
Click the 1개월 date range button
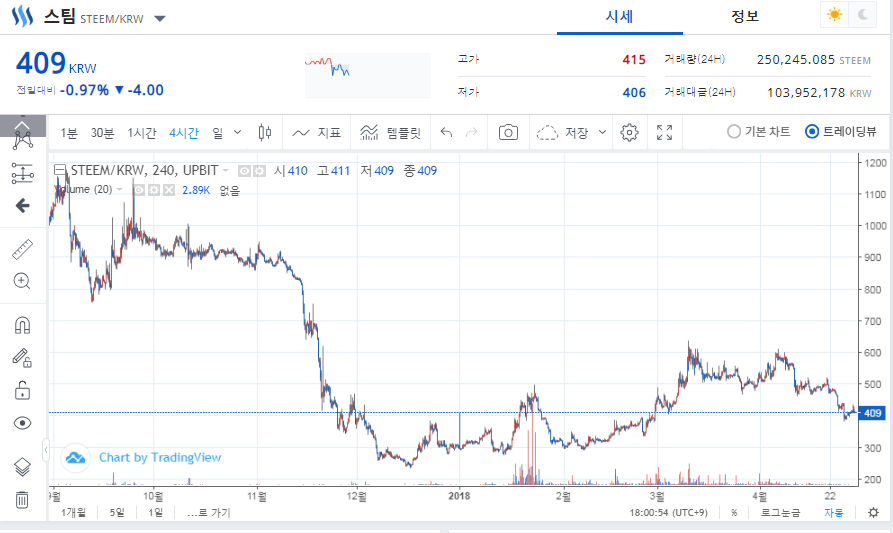tap(74, 513)
